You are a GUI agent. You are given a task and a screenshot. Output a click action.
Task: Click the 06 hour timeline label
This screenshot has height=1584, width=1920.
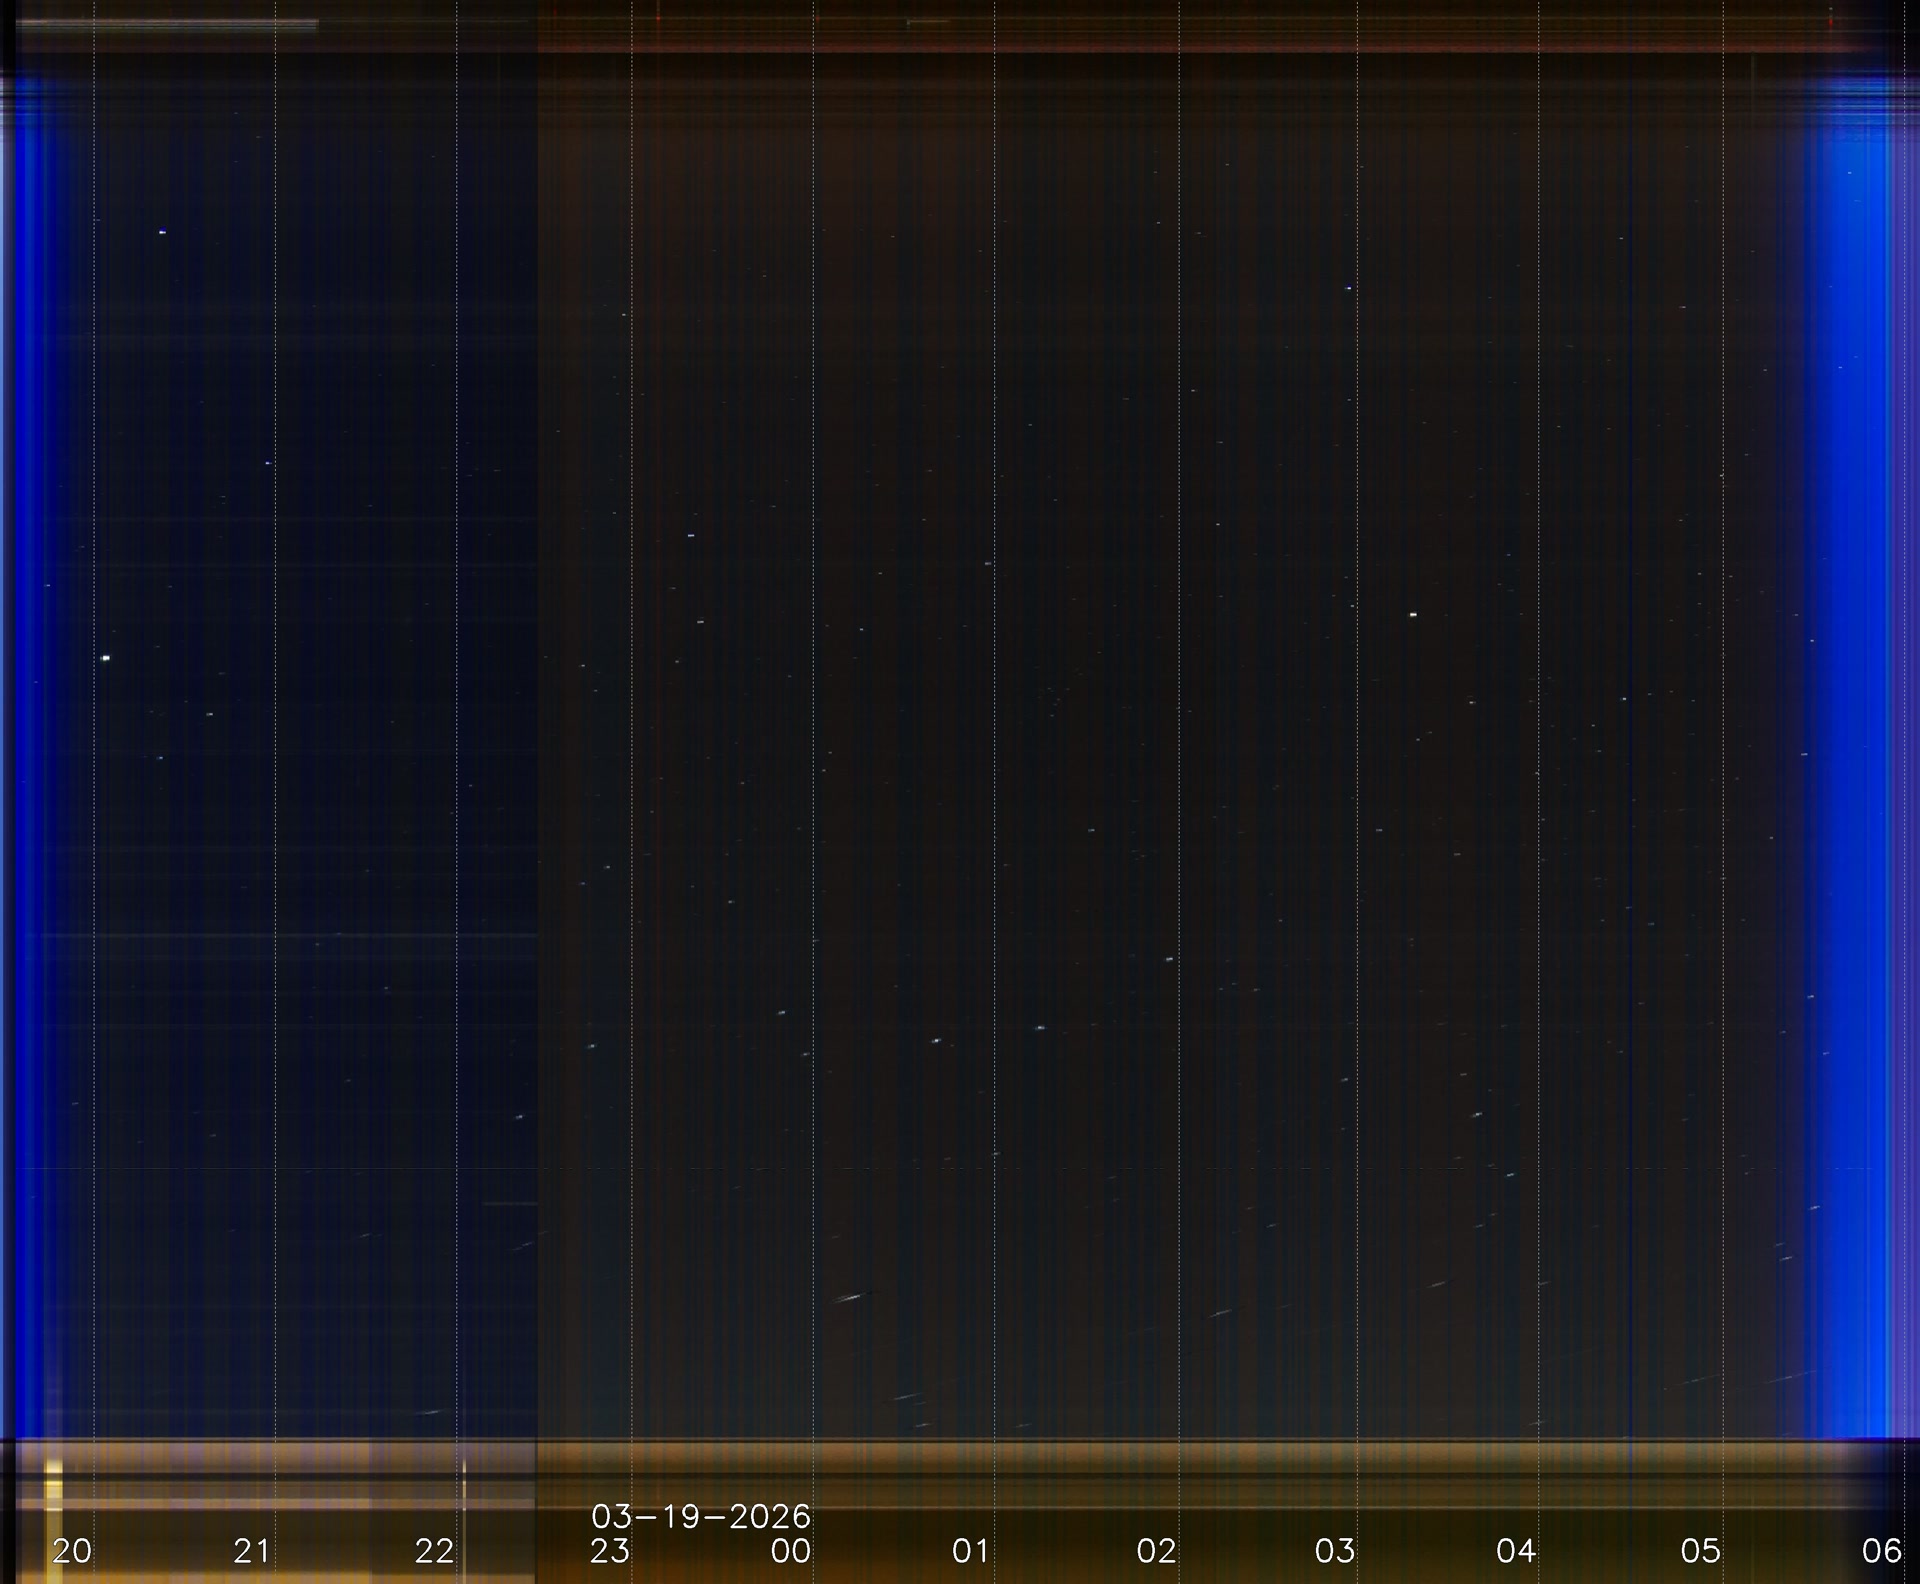(x=1881, y=1551)
